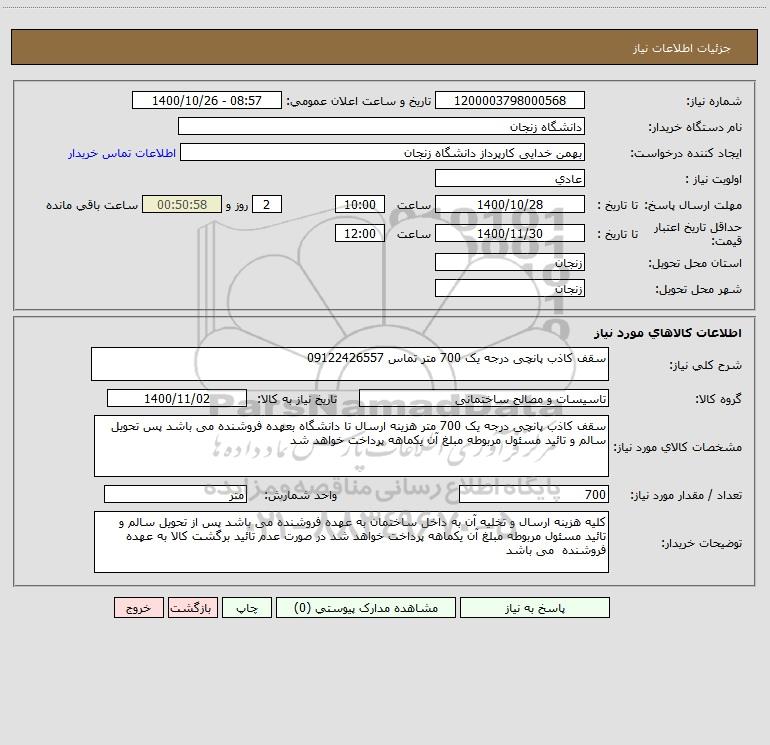Click the announcement date field 1400/10/26 - 08:57

tap(207, 101)
